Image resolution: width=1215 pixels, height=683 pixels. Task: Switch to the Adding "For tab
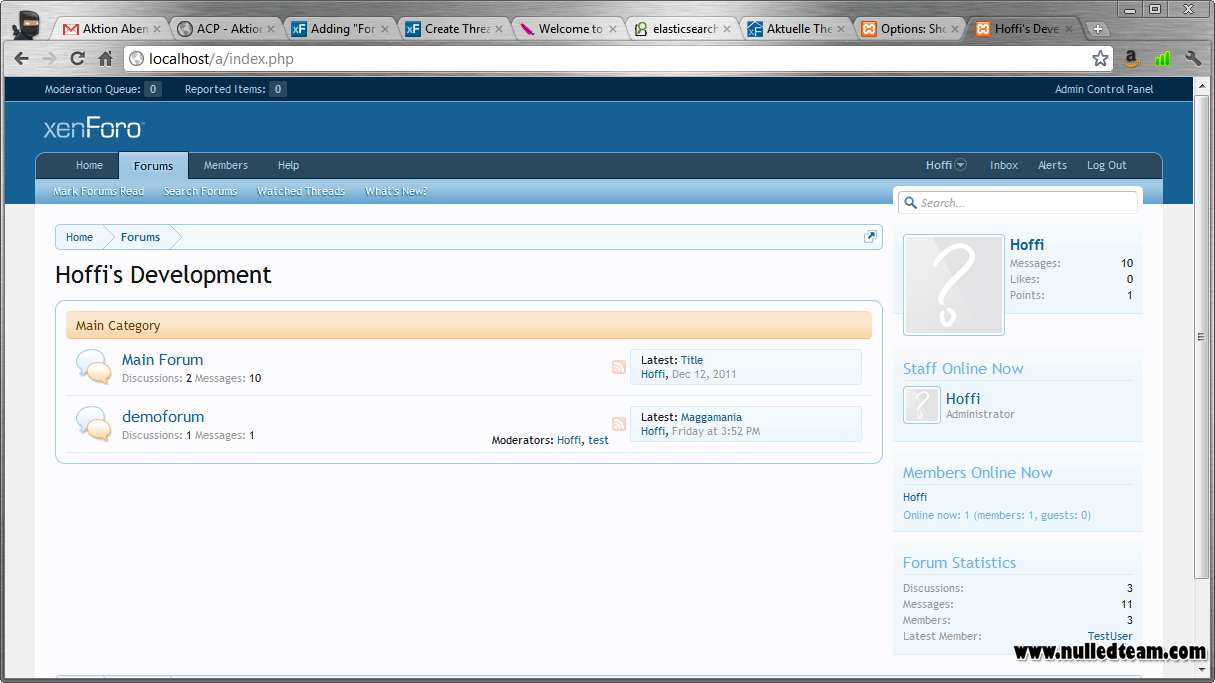click(339, 29)
